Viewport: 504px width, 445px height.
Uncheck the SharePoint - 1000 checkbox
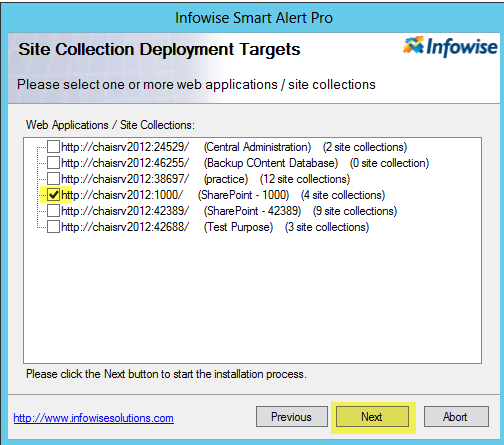tap(53, 194)
